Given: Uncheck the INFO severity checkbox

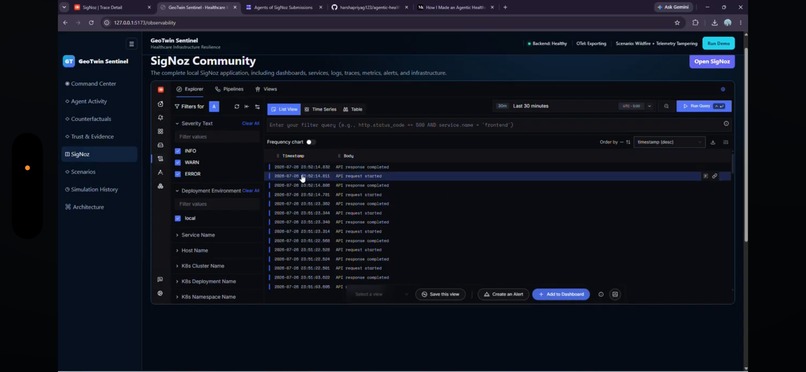Looking at the screenshot, I should [178, 151].
